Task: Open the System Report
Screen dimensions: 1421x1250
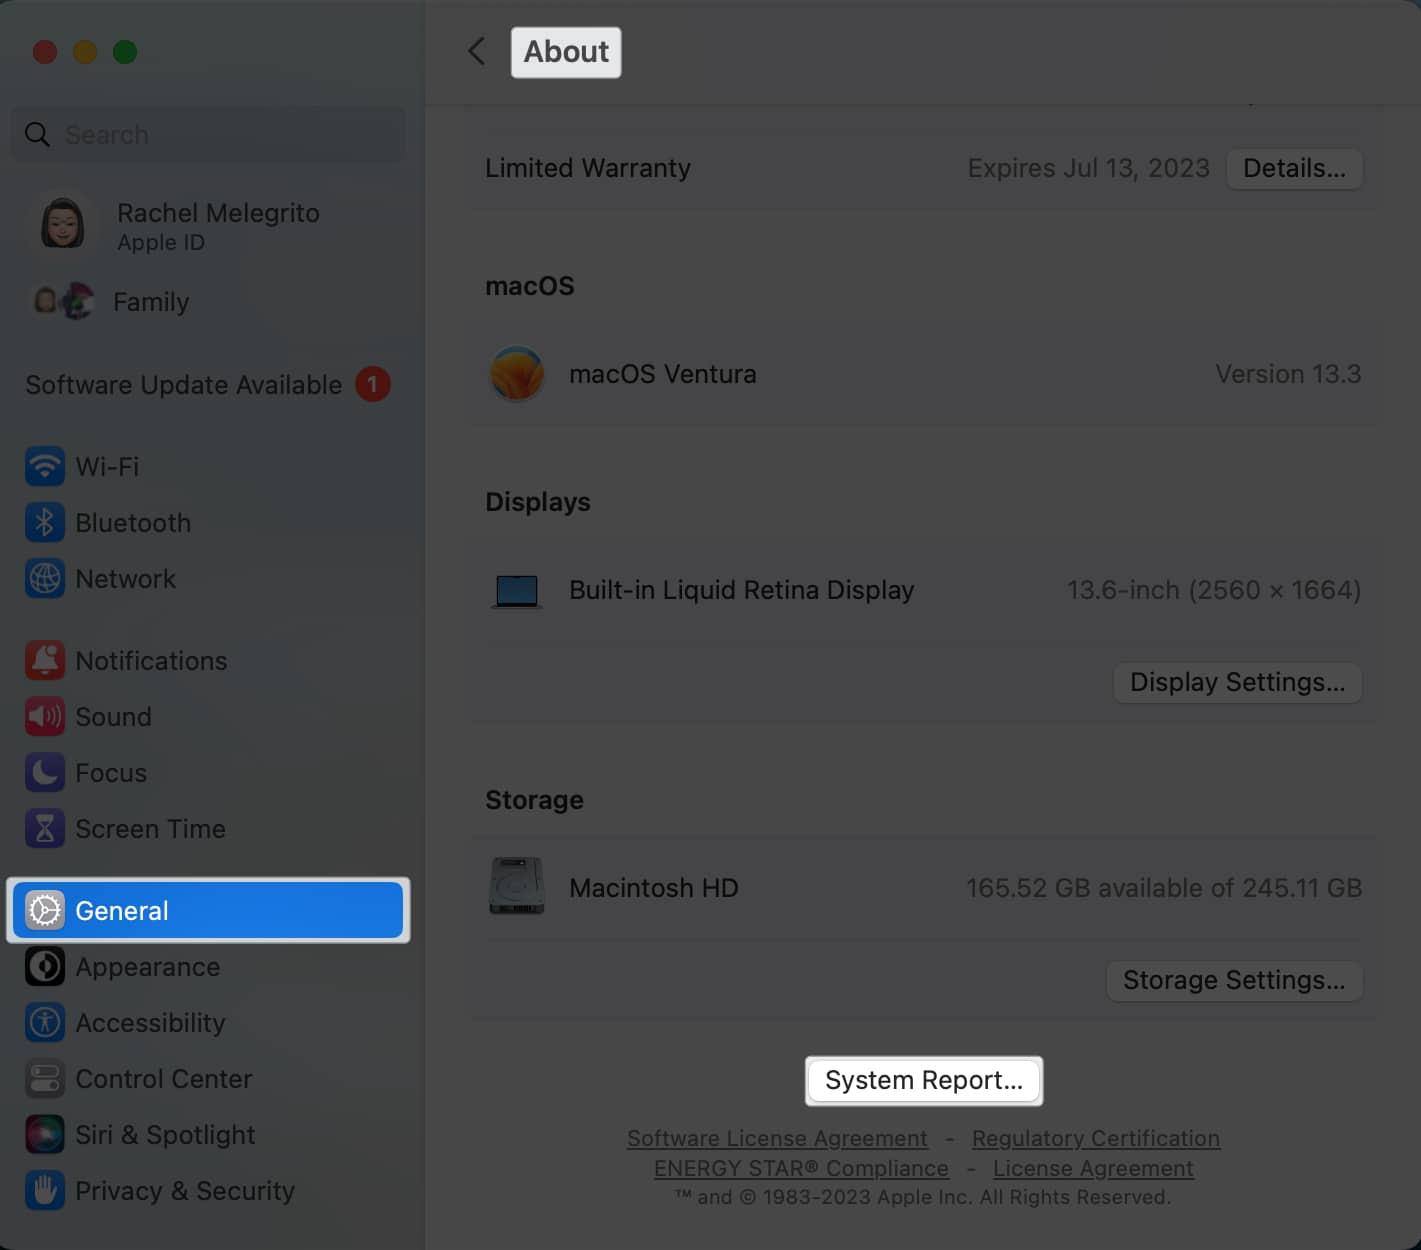Action: (x=924, y=1080)
